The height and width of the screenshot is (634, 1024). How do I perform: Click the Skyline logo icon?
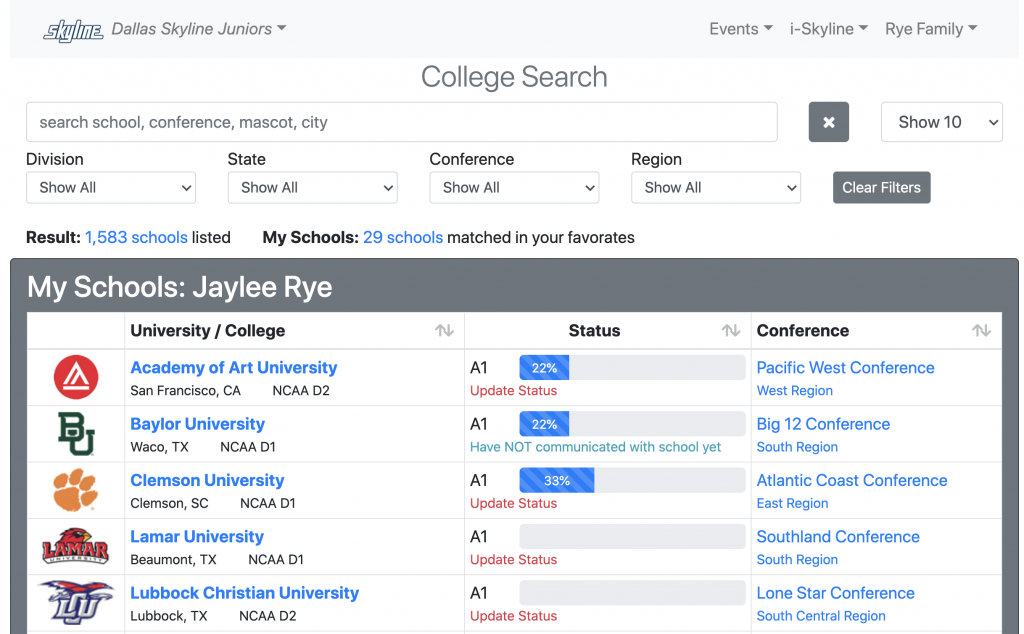pos(73,30)
